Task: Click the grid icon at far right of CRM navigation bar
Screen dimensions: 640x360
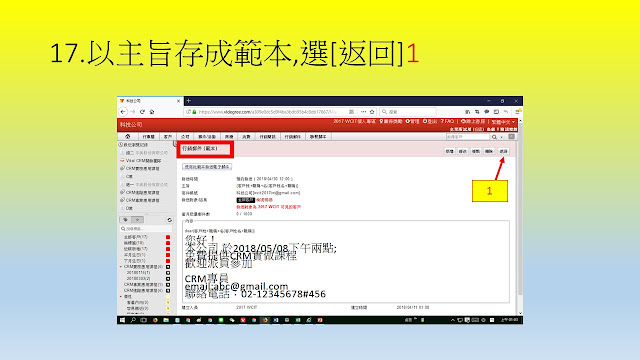Action: pos(511,137)
